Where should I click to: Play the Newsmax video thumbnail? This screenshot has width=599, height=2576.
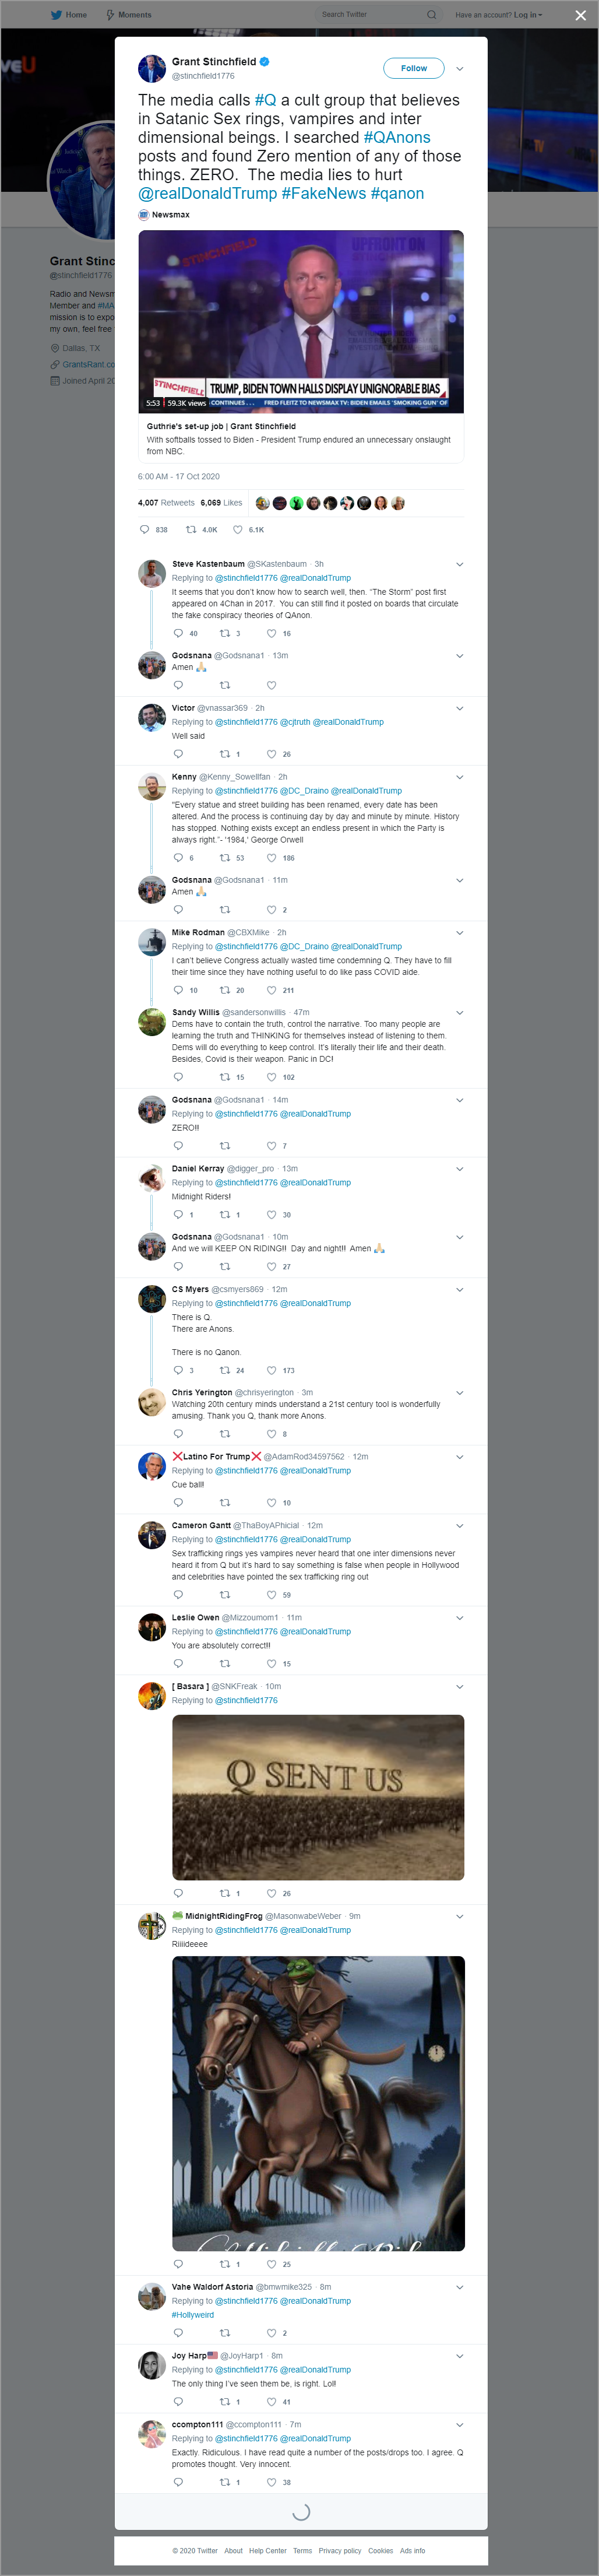[x=301, y=321]
